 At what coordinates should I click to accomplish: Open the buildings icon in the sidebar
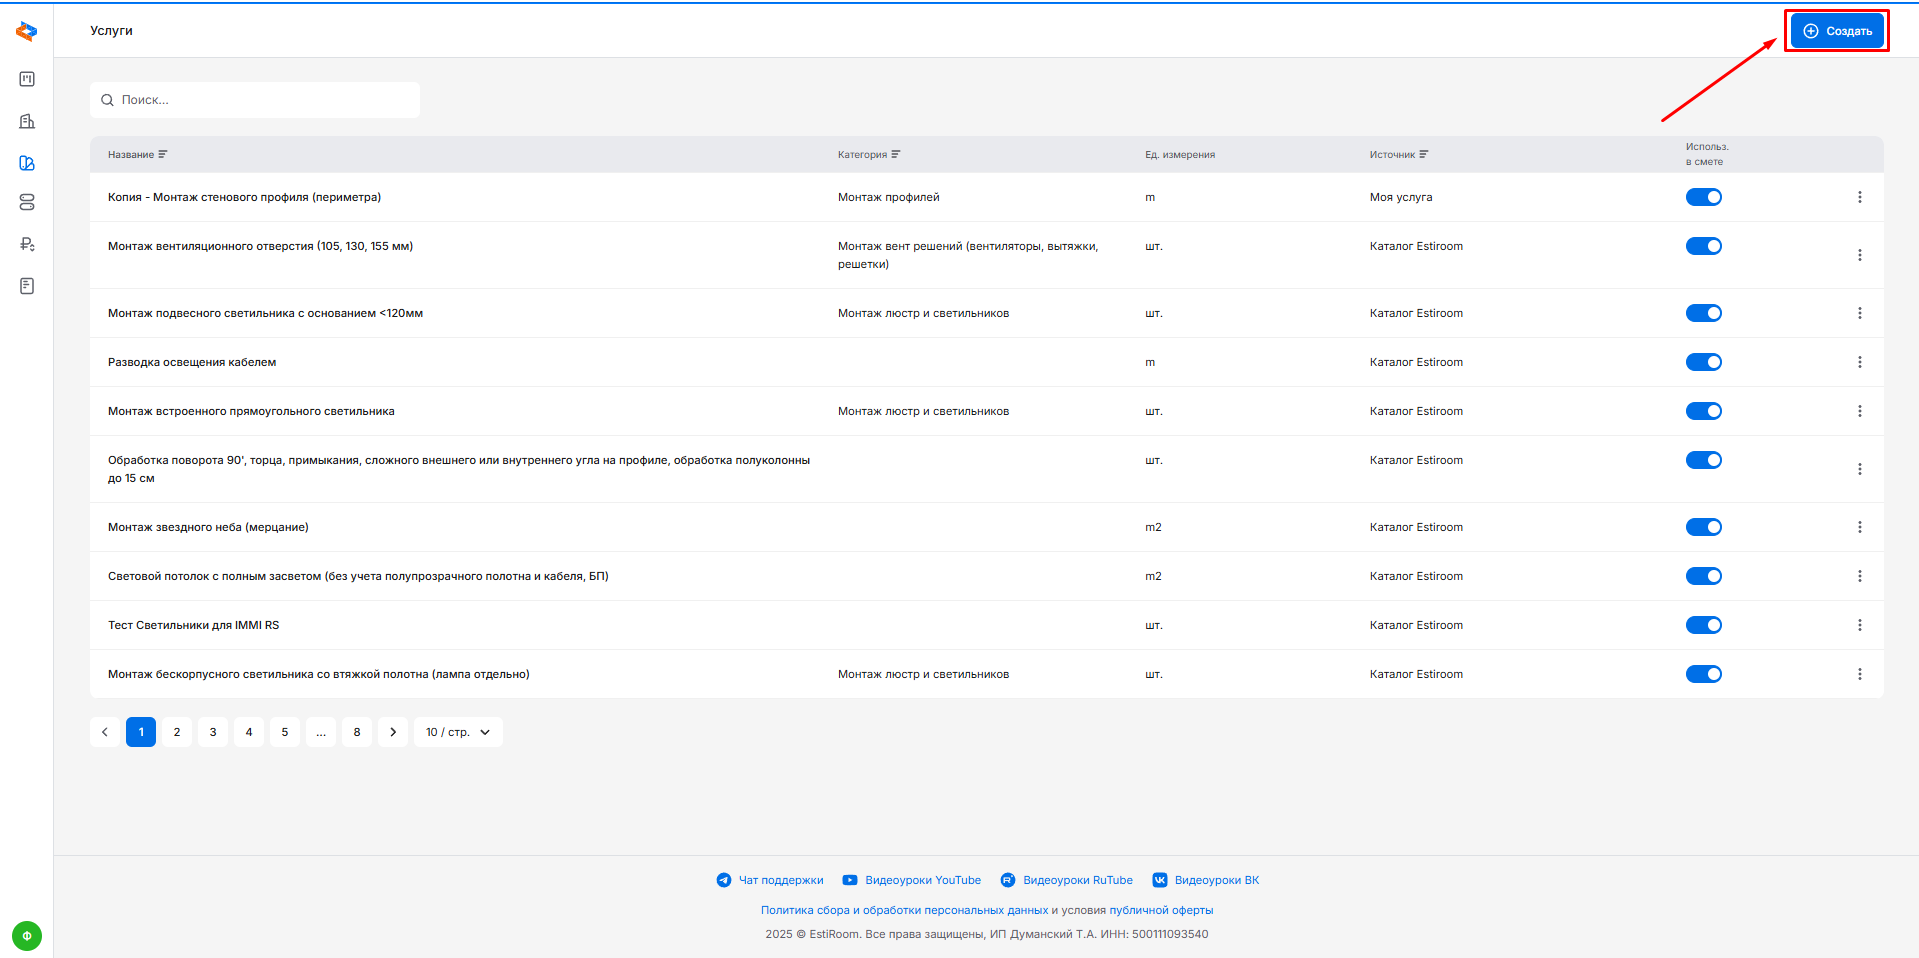tap(27, 121)
